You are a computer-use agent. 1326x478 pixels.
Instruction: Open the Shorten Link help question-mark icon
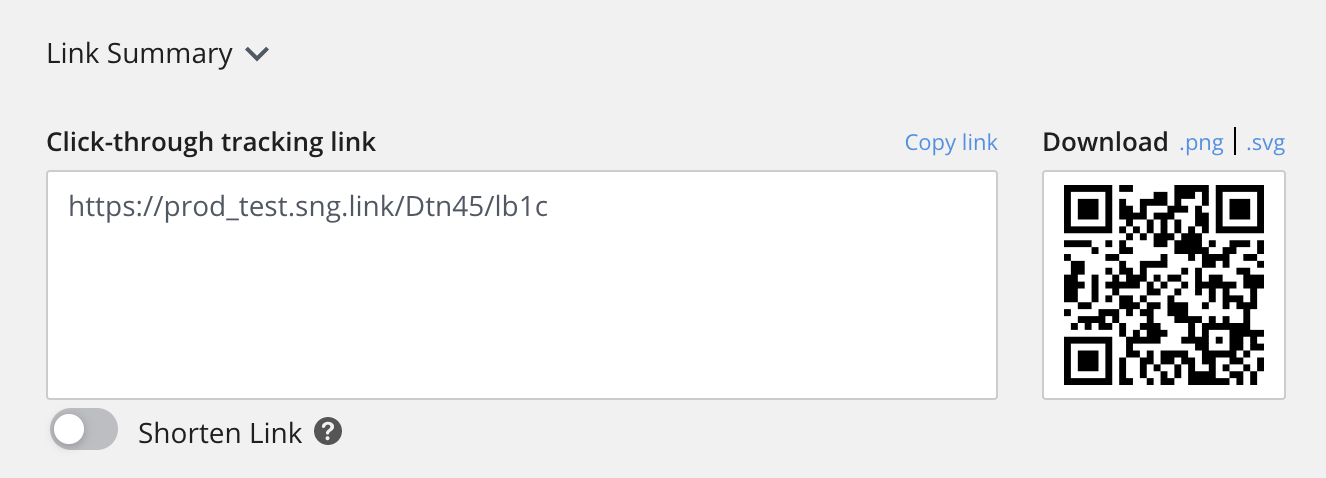pyautogui.click(x=328, y=432)
